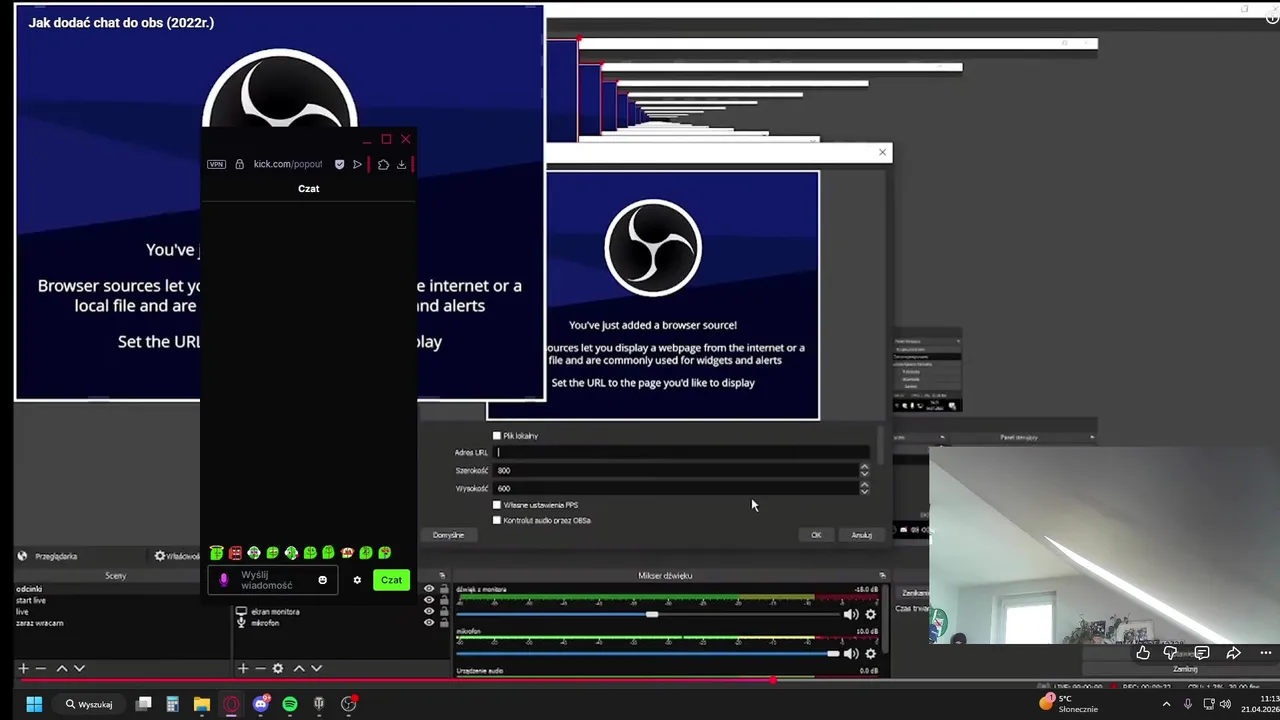Enable Kontroluj audio przez OBSa checkbox
The image size is (1280, 720).
[497, 520]
